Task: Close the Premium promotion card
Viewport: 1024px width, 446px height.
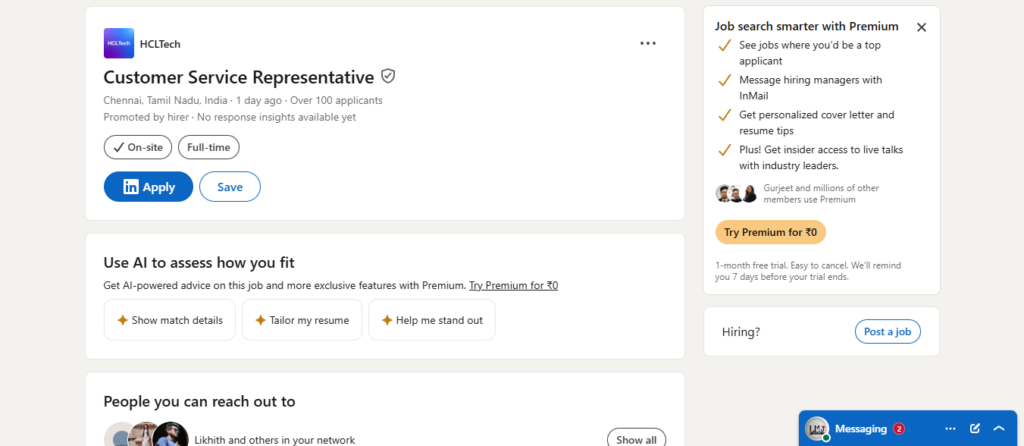Action: point(921,27)
